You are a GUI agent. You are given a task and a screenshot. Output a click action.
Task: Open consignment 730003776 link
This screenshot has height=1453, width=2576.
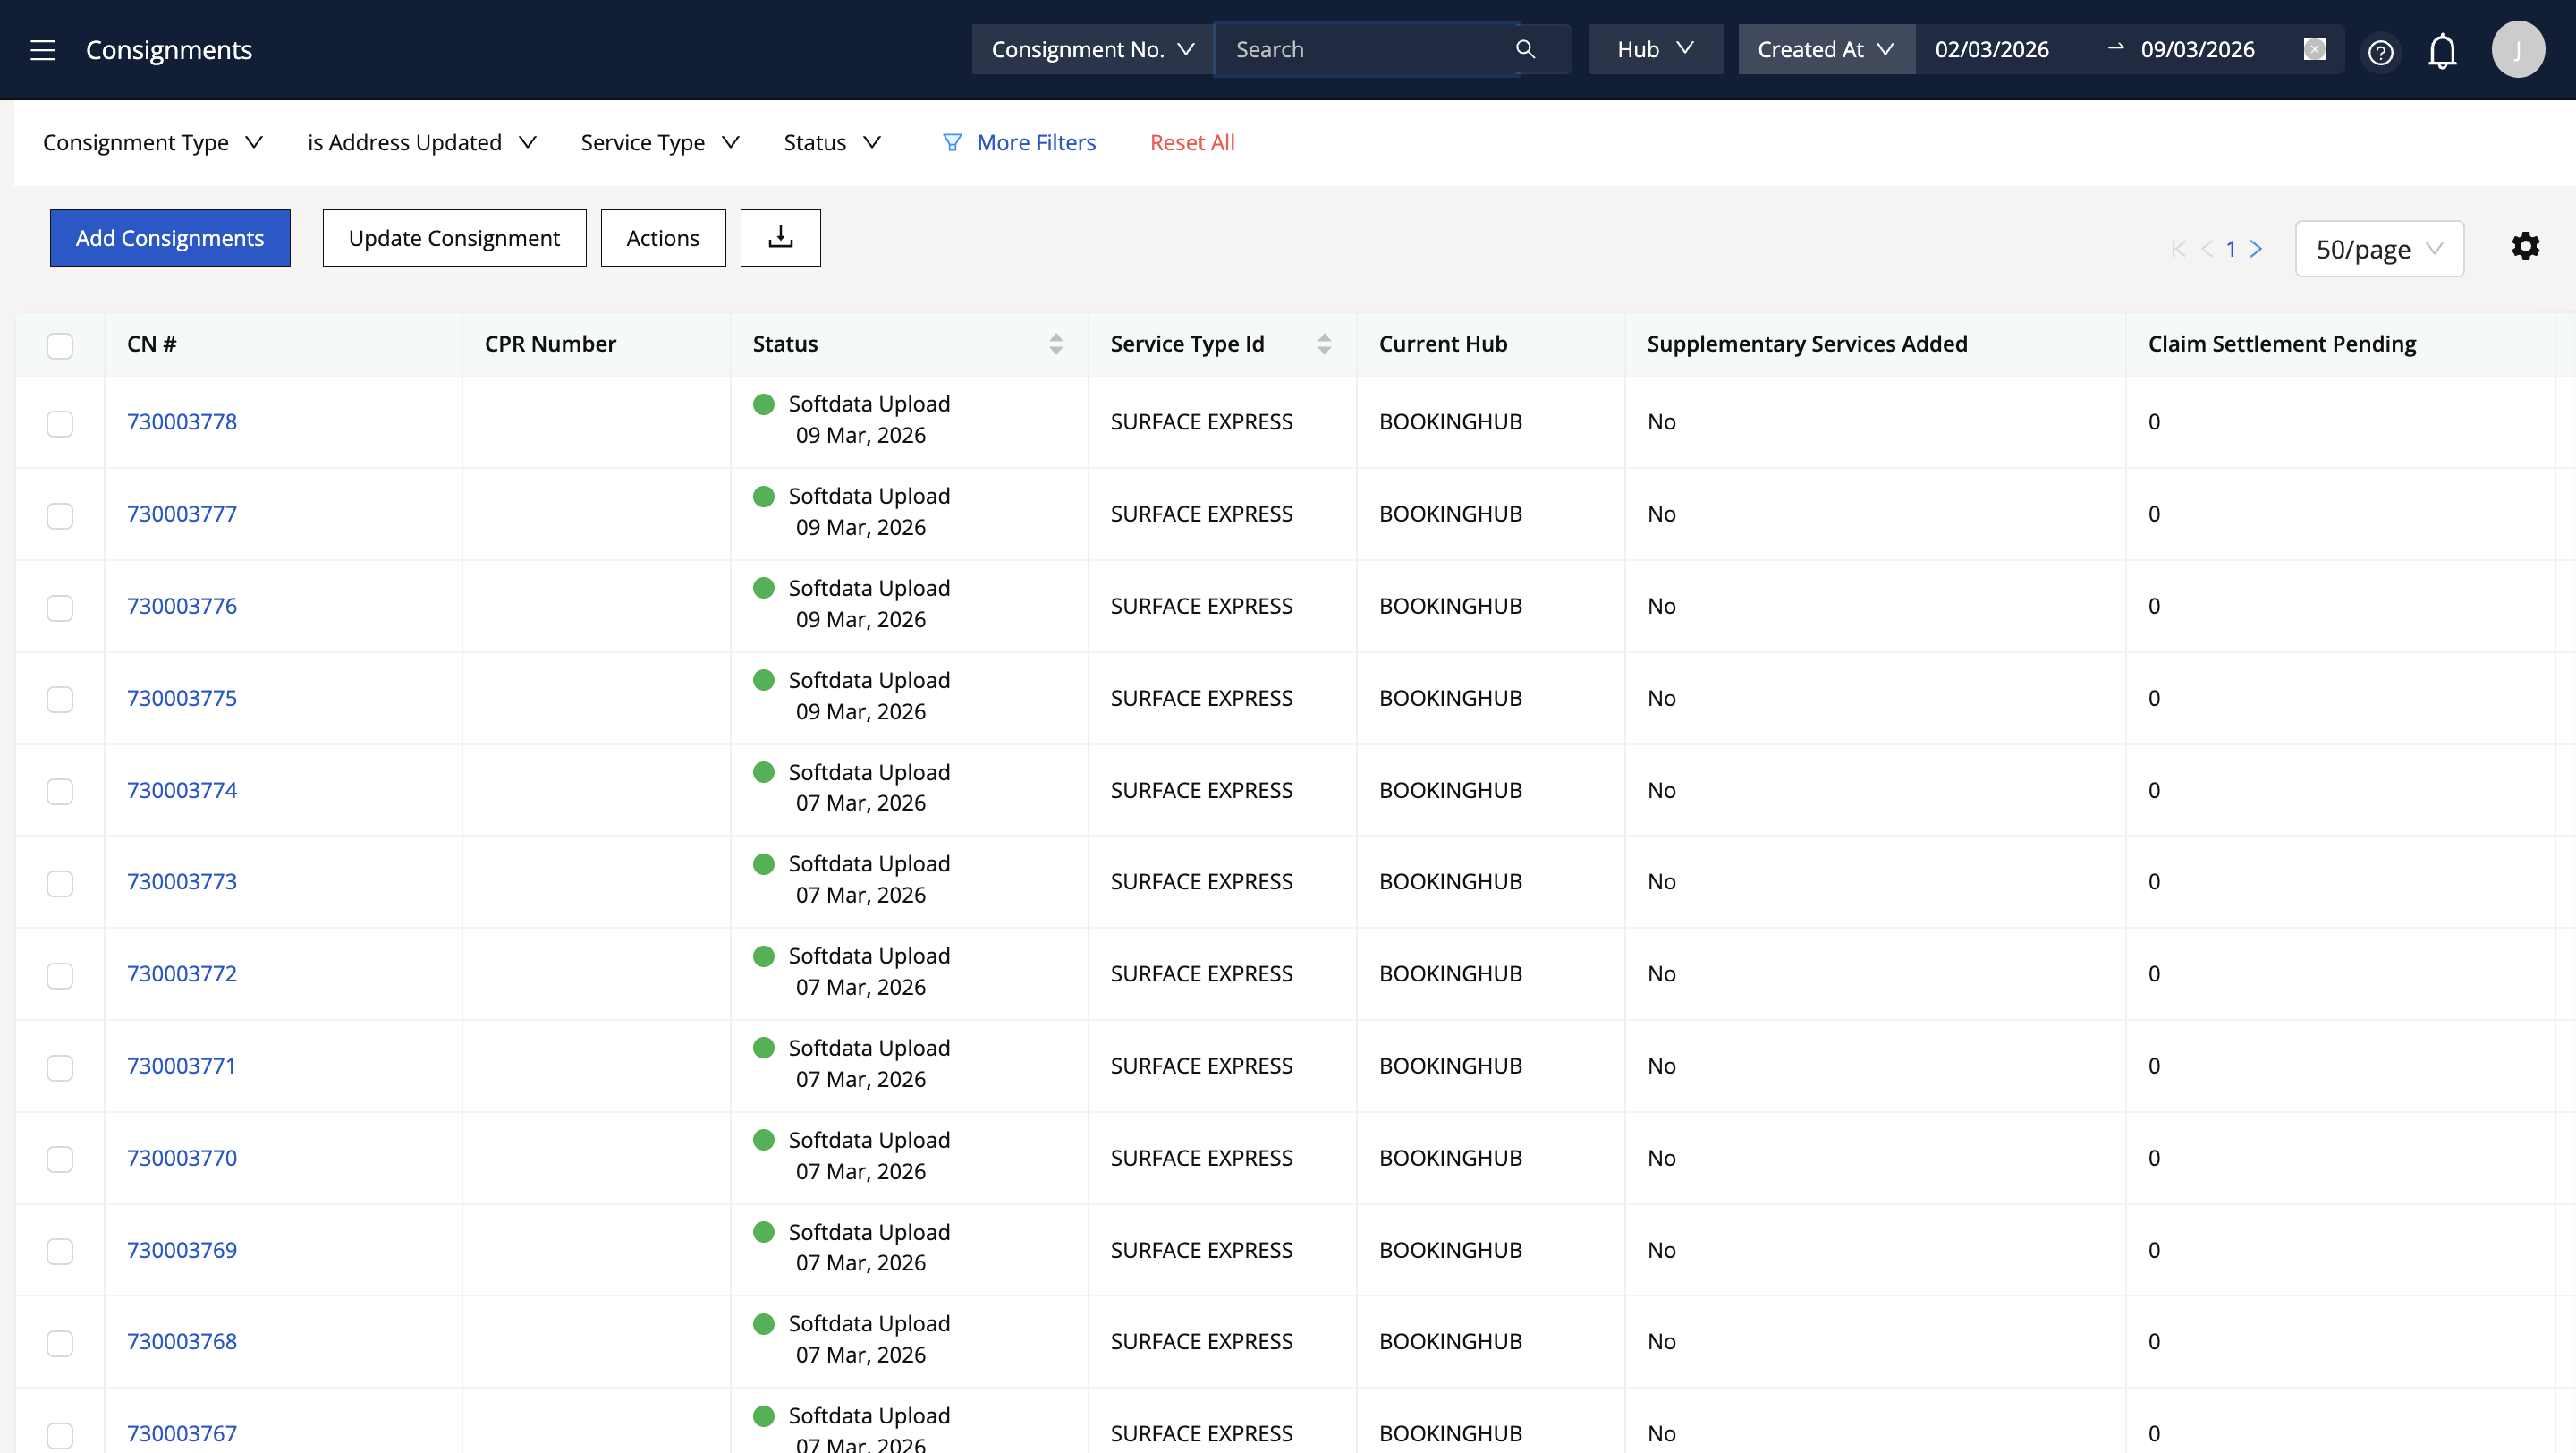click(x=182, y=606)
